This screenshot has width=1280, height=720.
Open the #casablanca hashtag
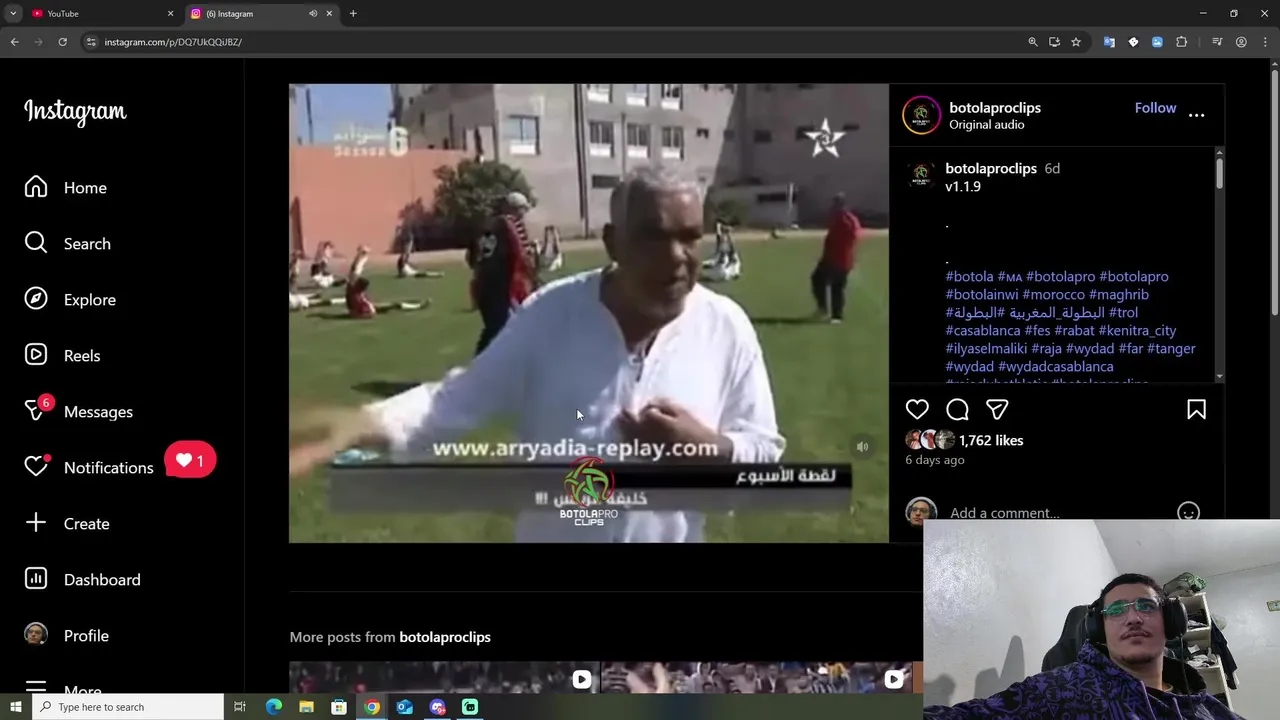[x=983, y=330]
